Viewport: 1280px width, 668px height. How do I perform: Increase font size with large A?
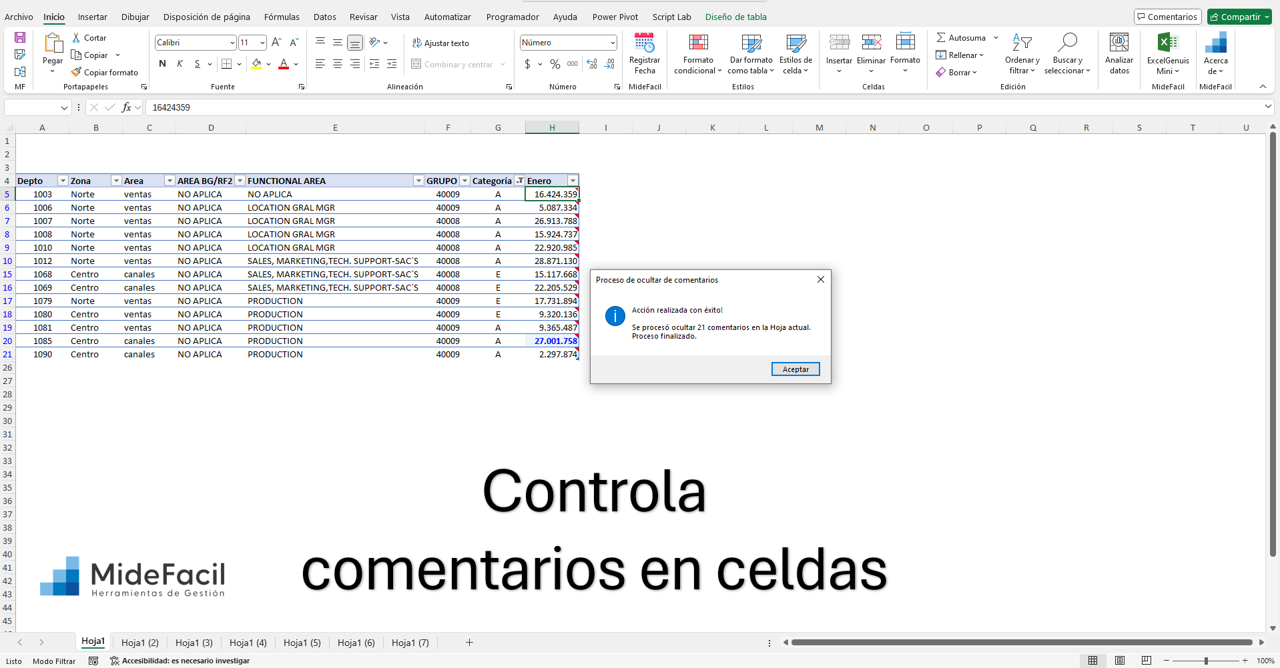pyautogui.click(x=276, y=43)
